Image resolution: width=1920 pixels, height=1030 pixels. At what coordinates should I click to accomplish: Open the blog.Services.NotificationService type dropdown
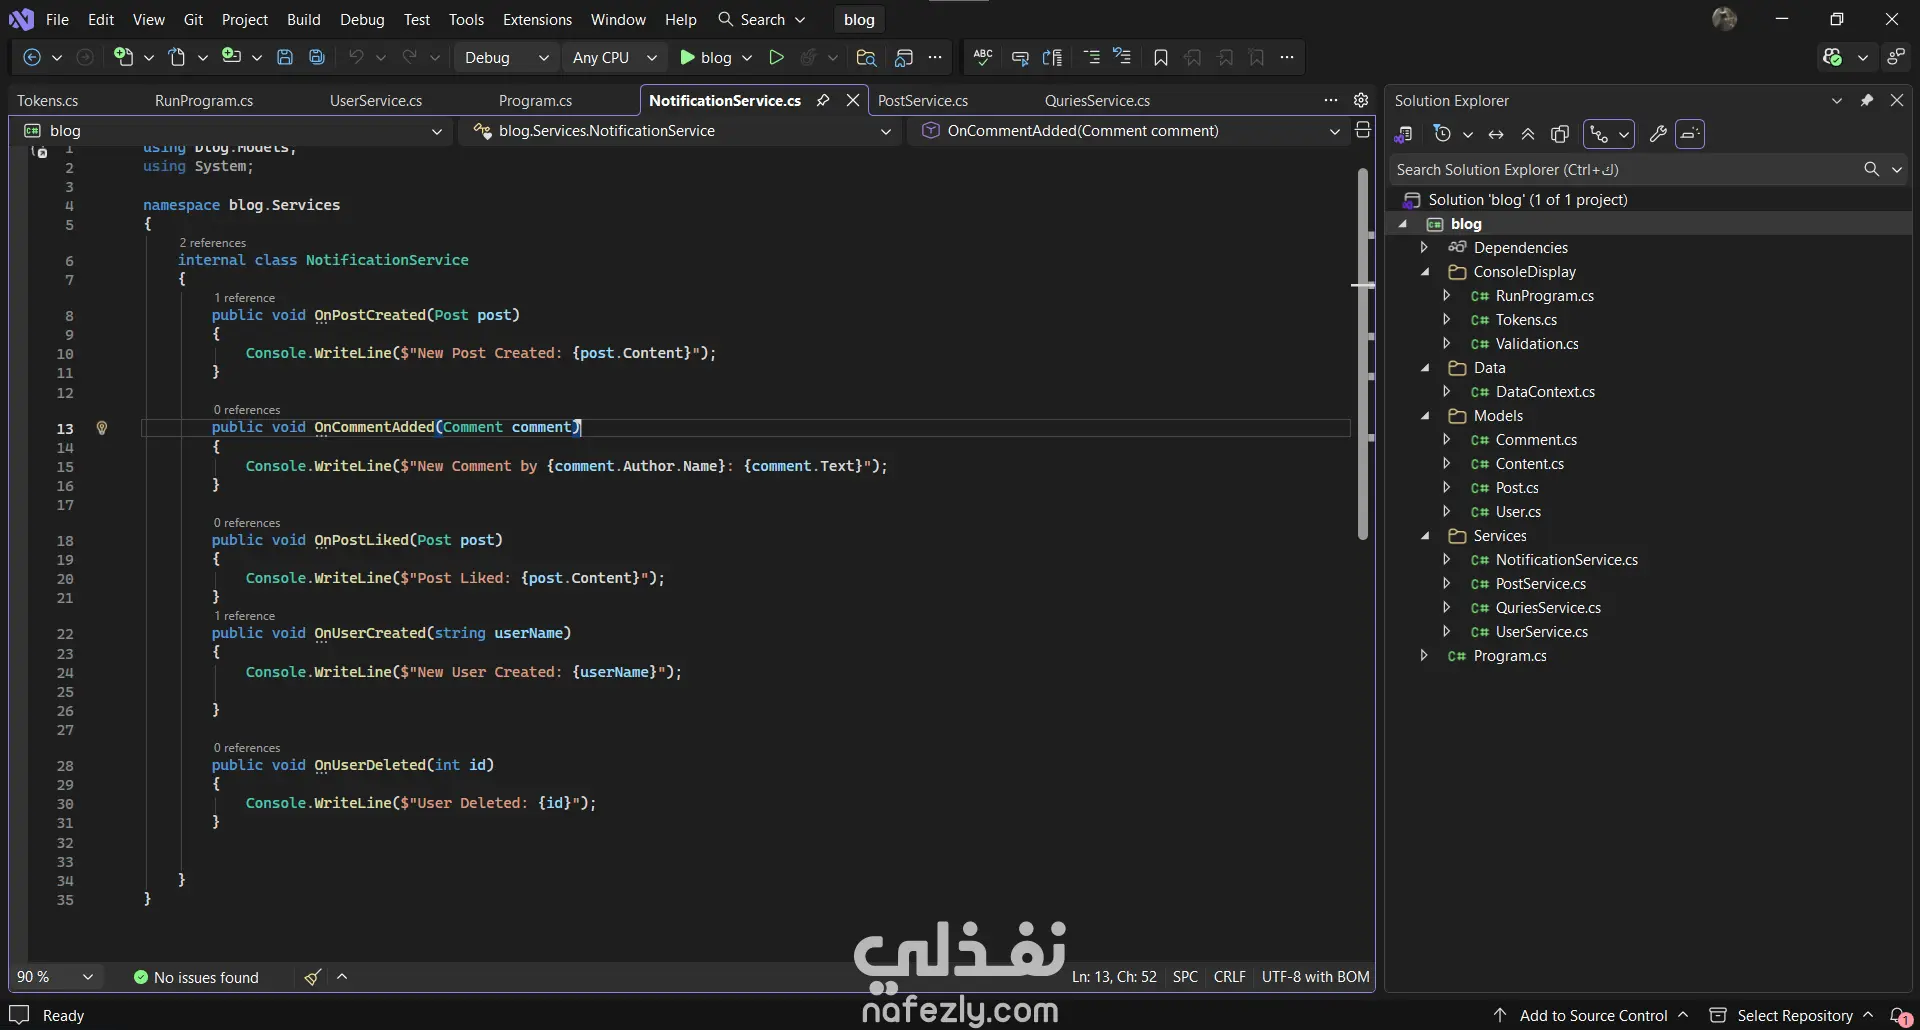click(x=682, y=131)
